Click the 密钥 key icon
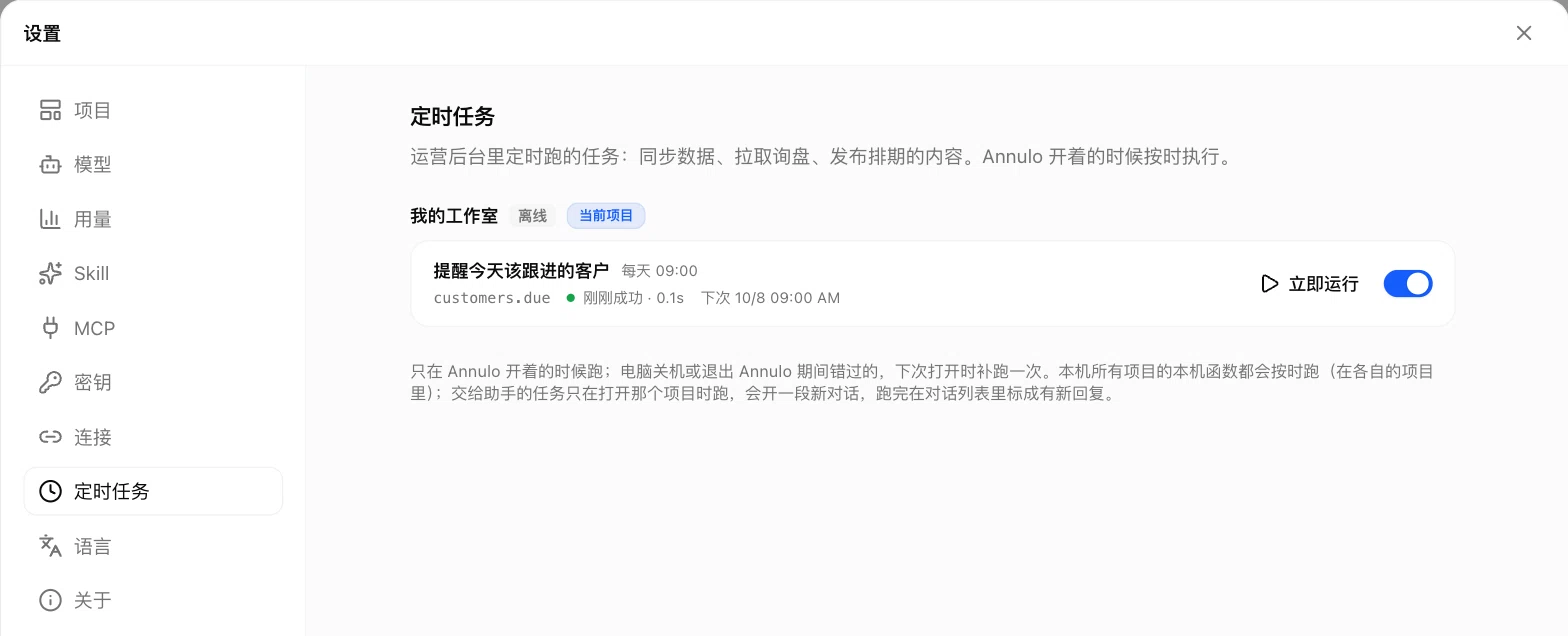 click(x=50, y=383)
